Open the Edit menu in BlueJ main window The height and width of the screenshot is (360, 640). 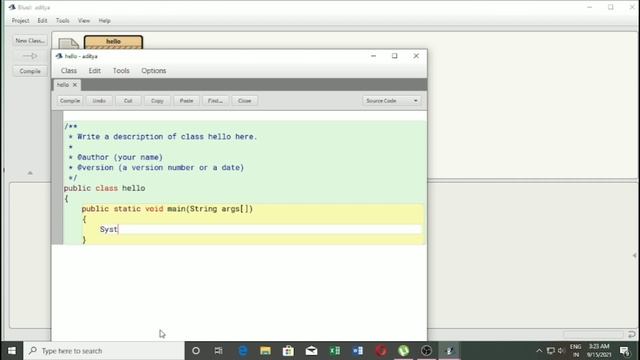pos(42,20)
